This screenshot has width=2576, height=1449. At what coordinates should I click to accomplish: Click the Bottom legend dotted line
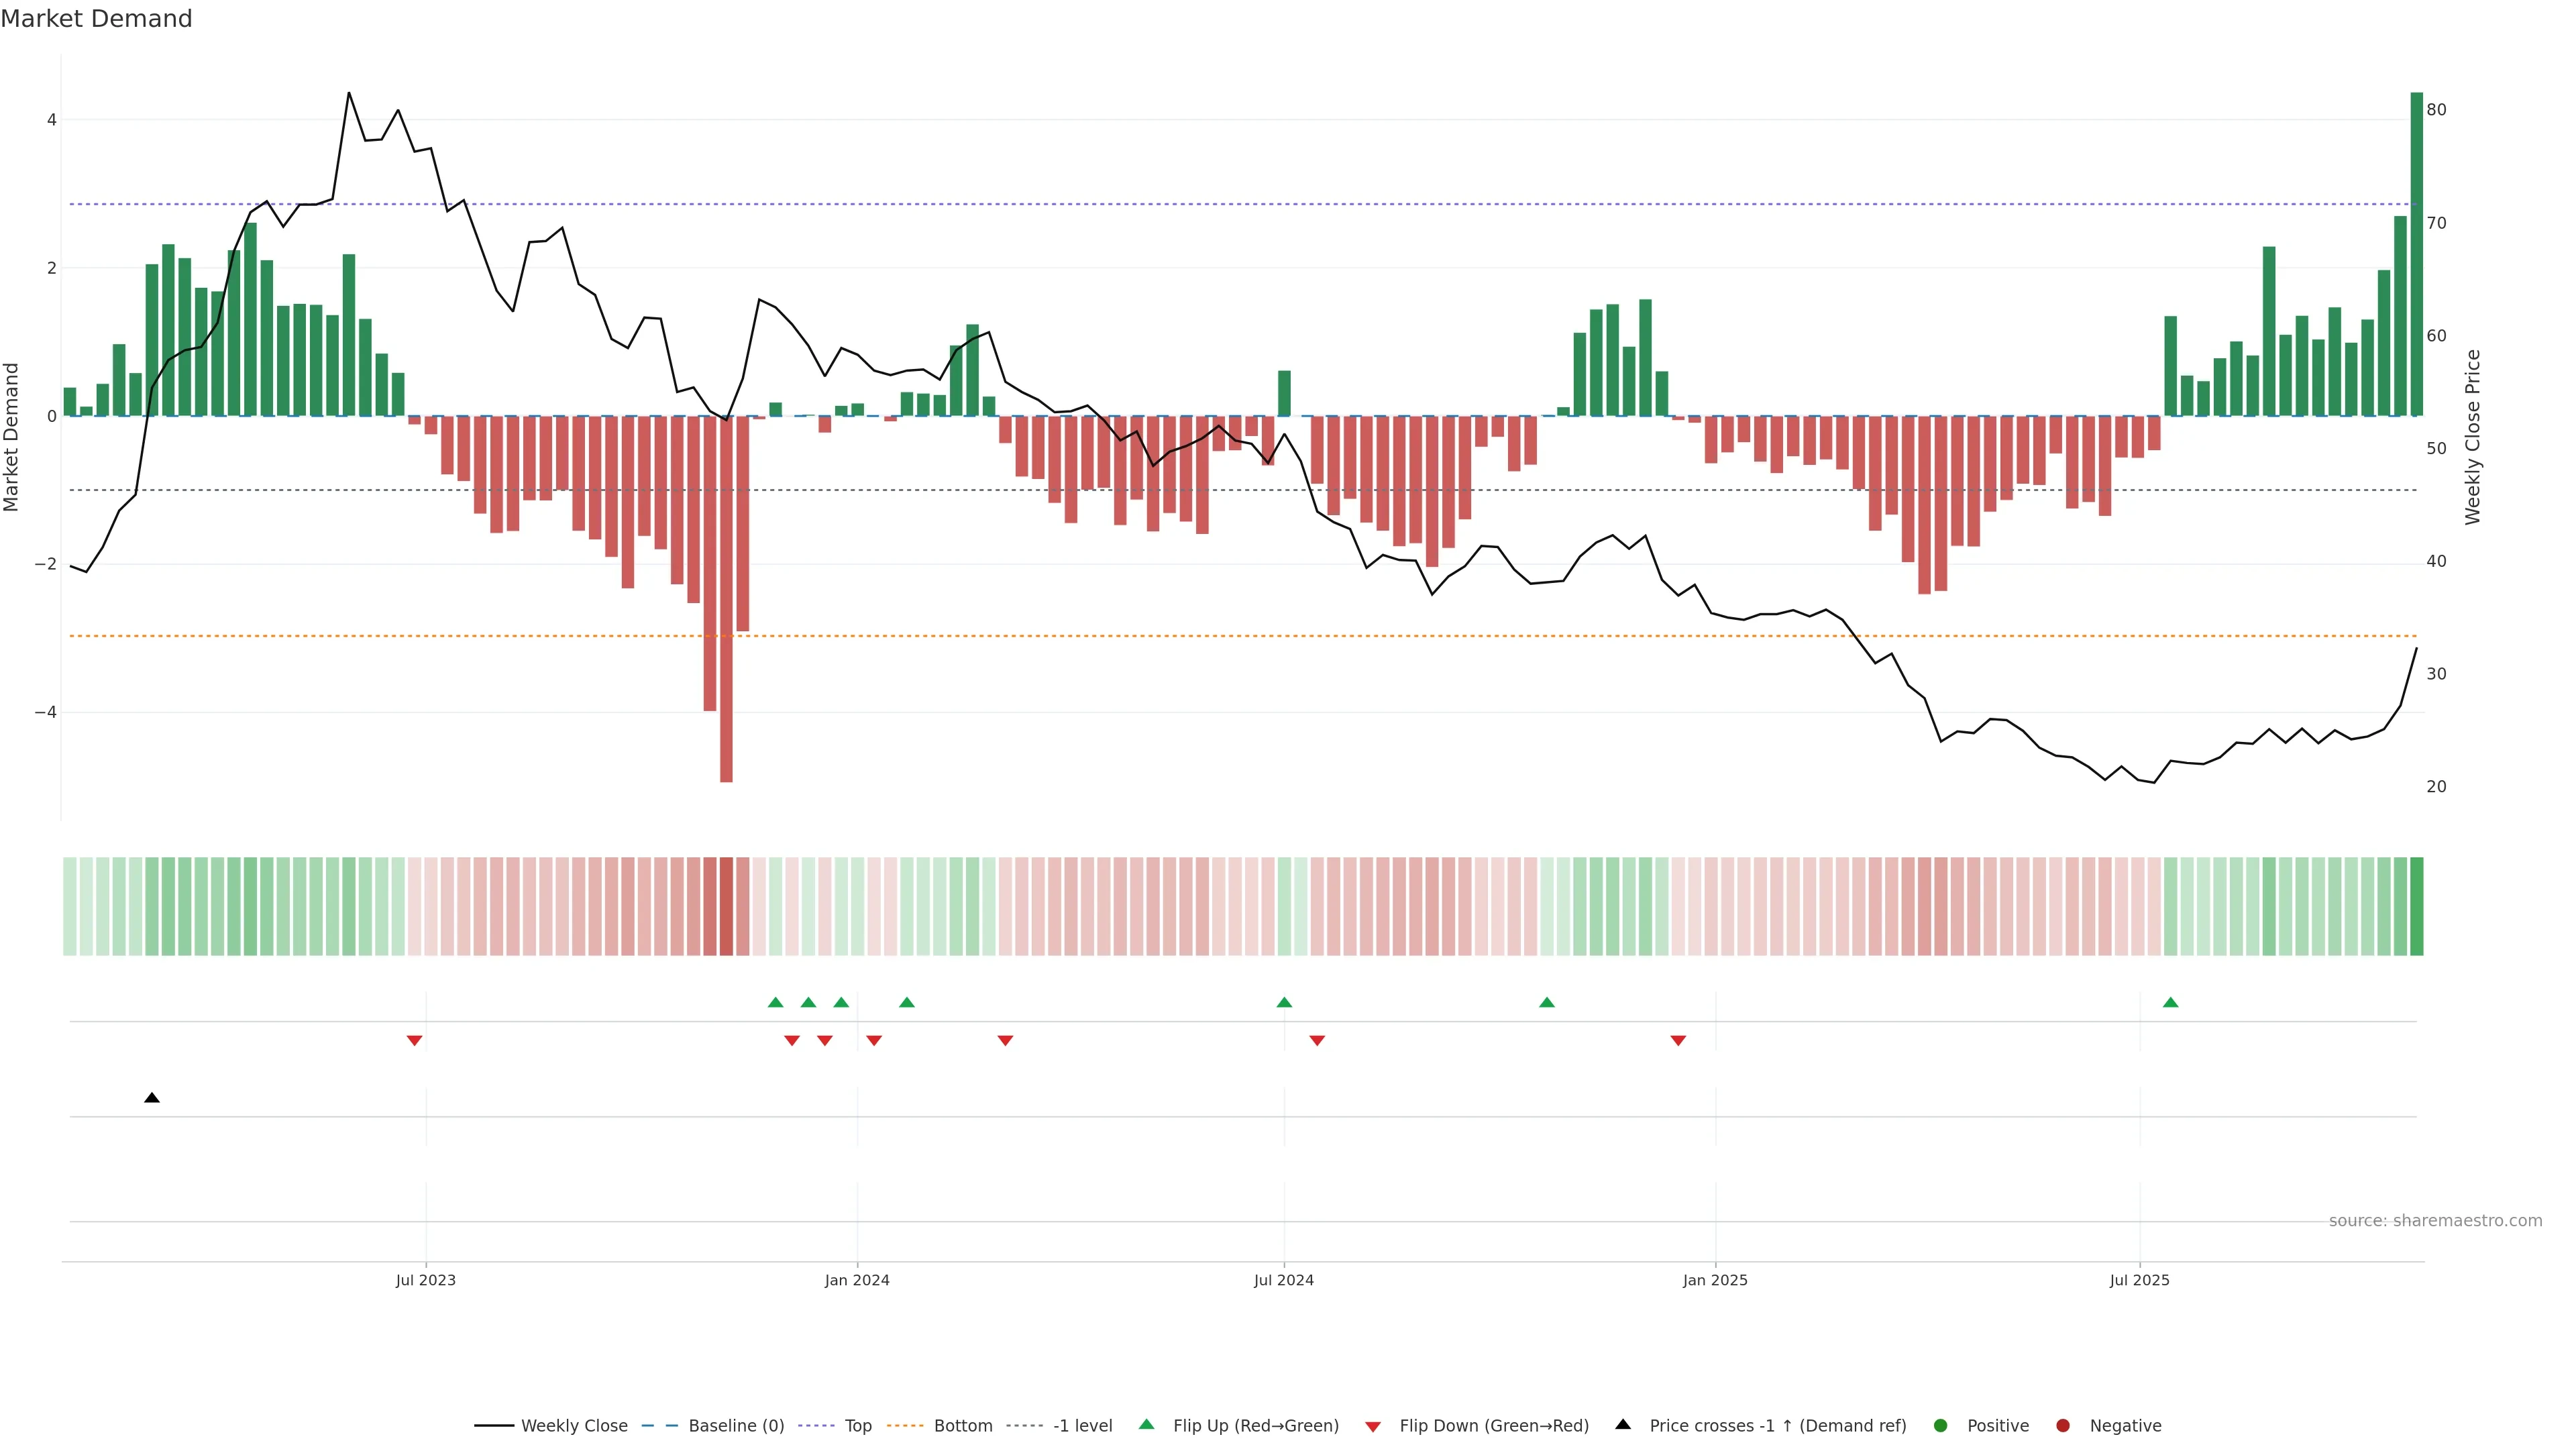coord(906,1426)
